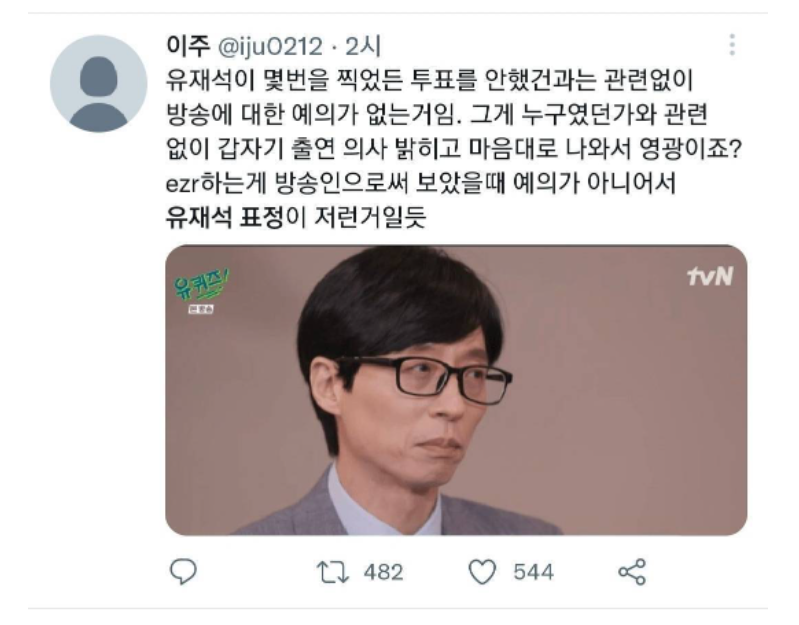Click the line starting 방송에 대한 예의가
The width and height of the screenshot is (799, 625).
tap(437, 115)
